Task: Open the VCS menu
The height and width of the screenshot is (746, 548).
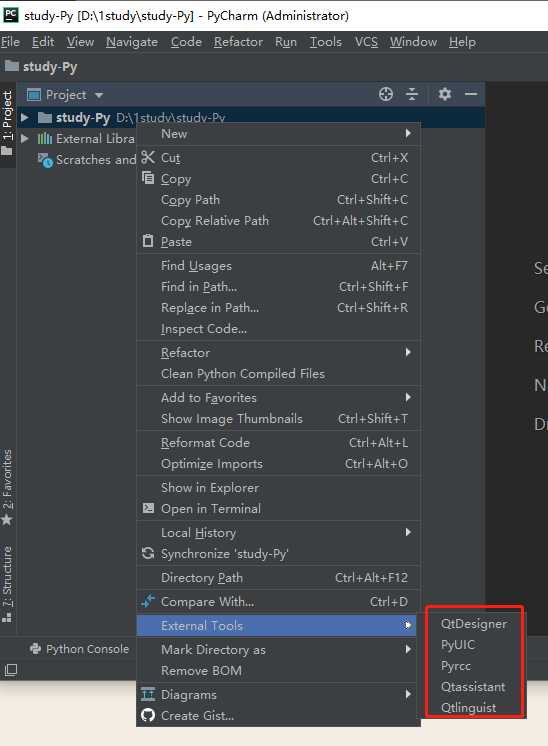Action: click(366, 42)
